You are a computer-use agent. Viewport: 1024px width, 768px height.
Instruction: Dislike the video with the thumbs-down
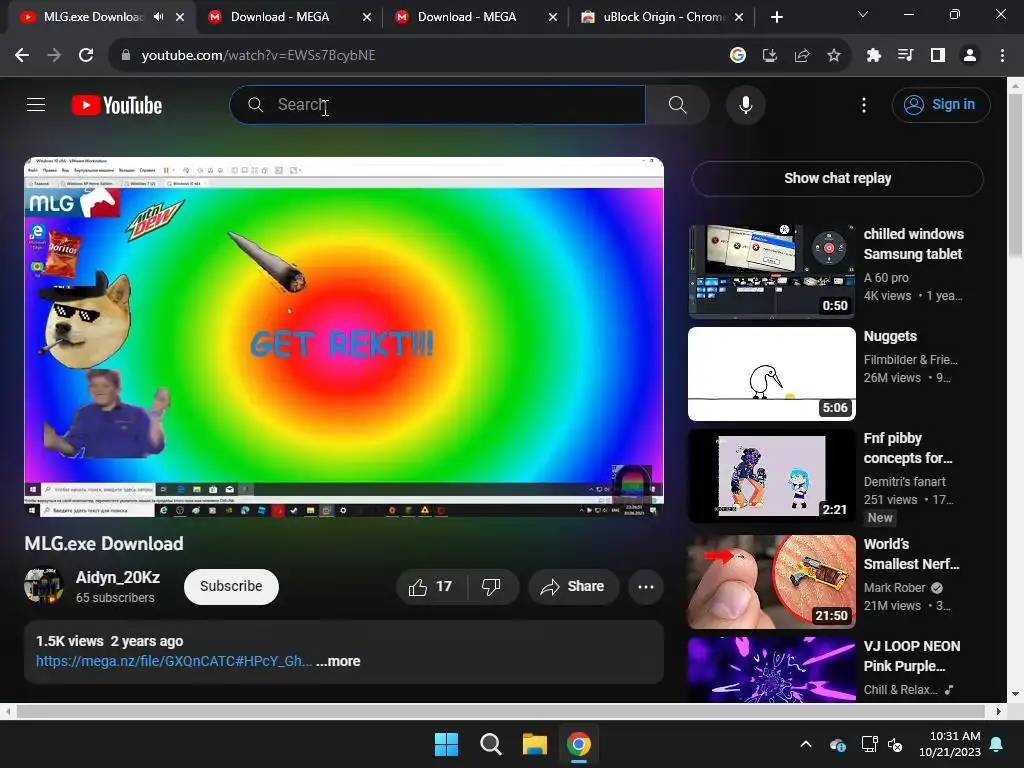click(491, 586)
